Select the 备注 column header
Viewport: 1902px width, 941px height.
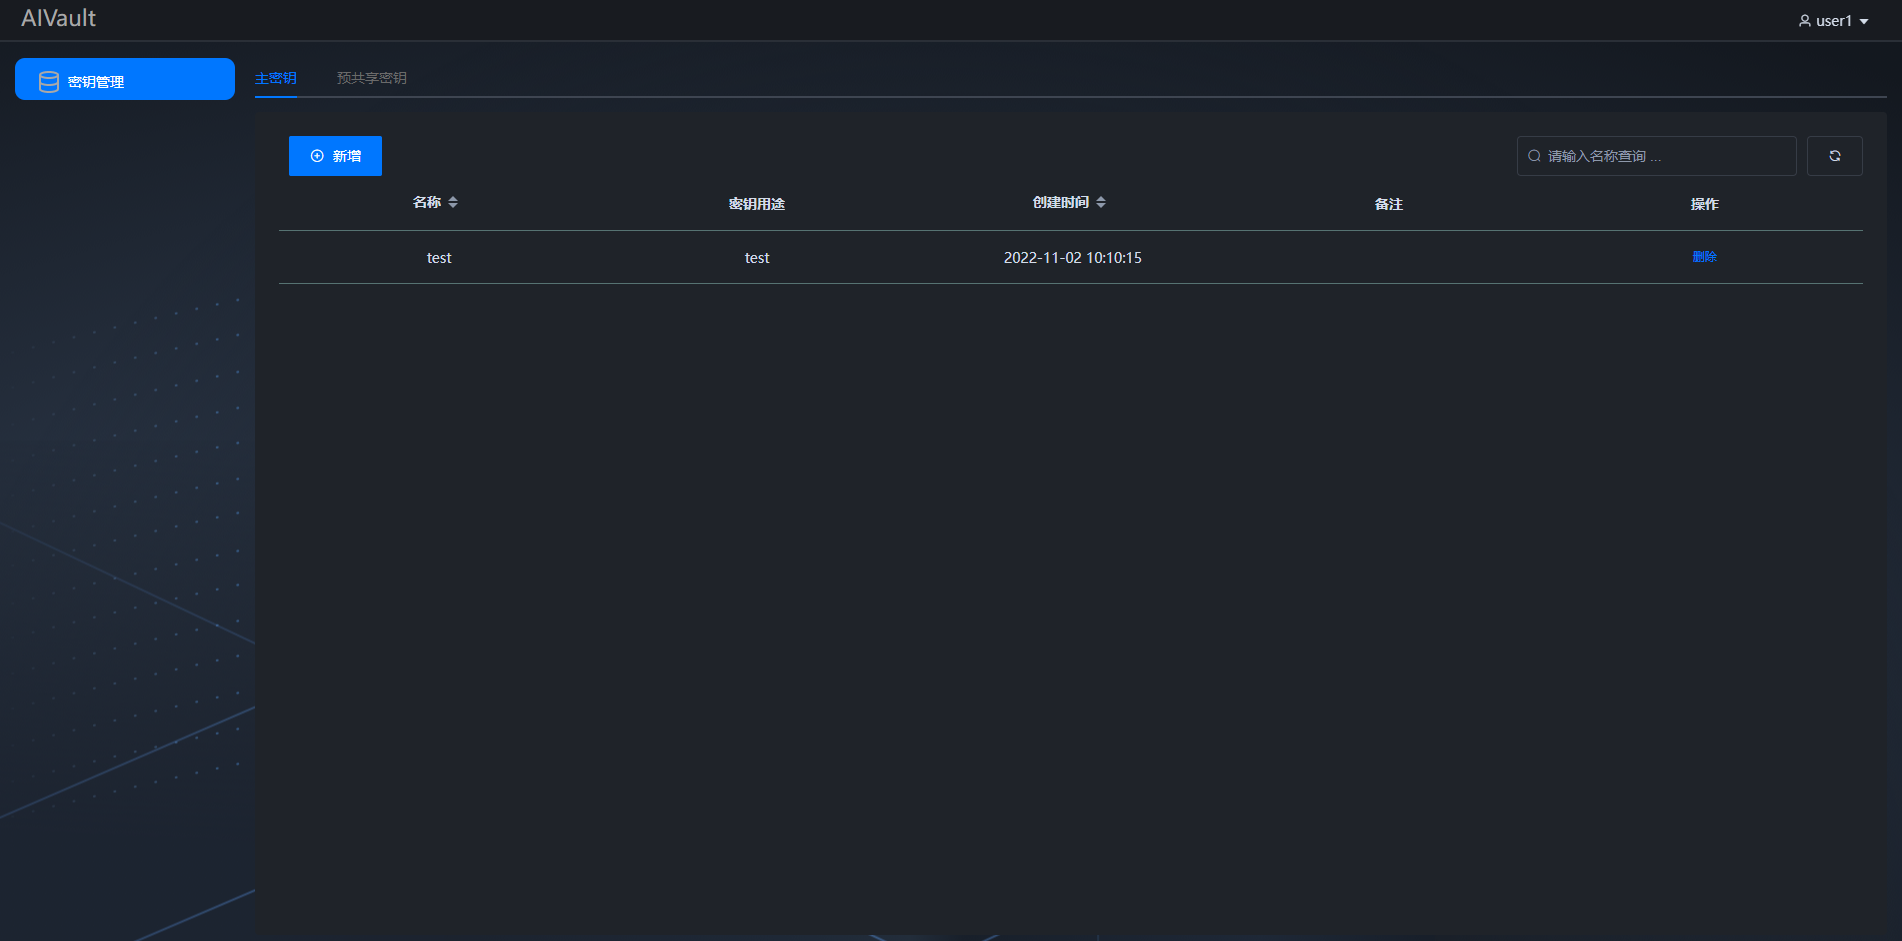pyautogui.click(x=1389, y=204)
